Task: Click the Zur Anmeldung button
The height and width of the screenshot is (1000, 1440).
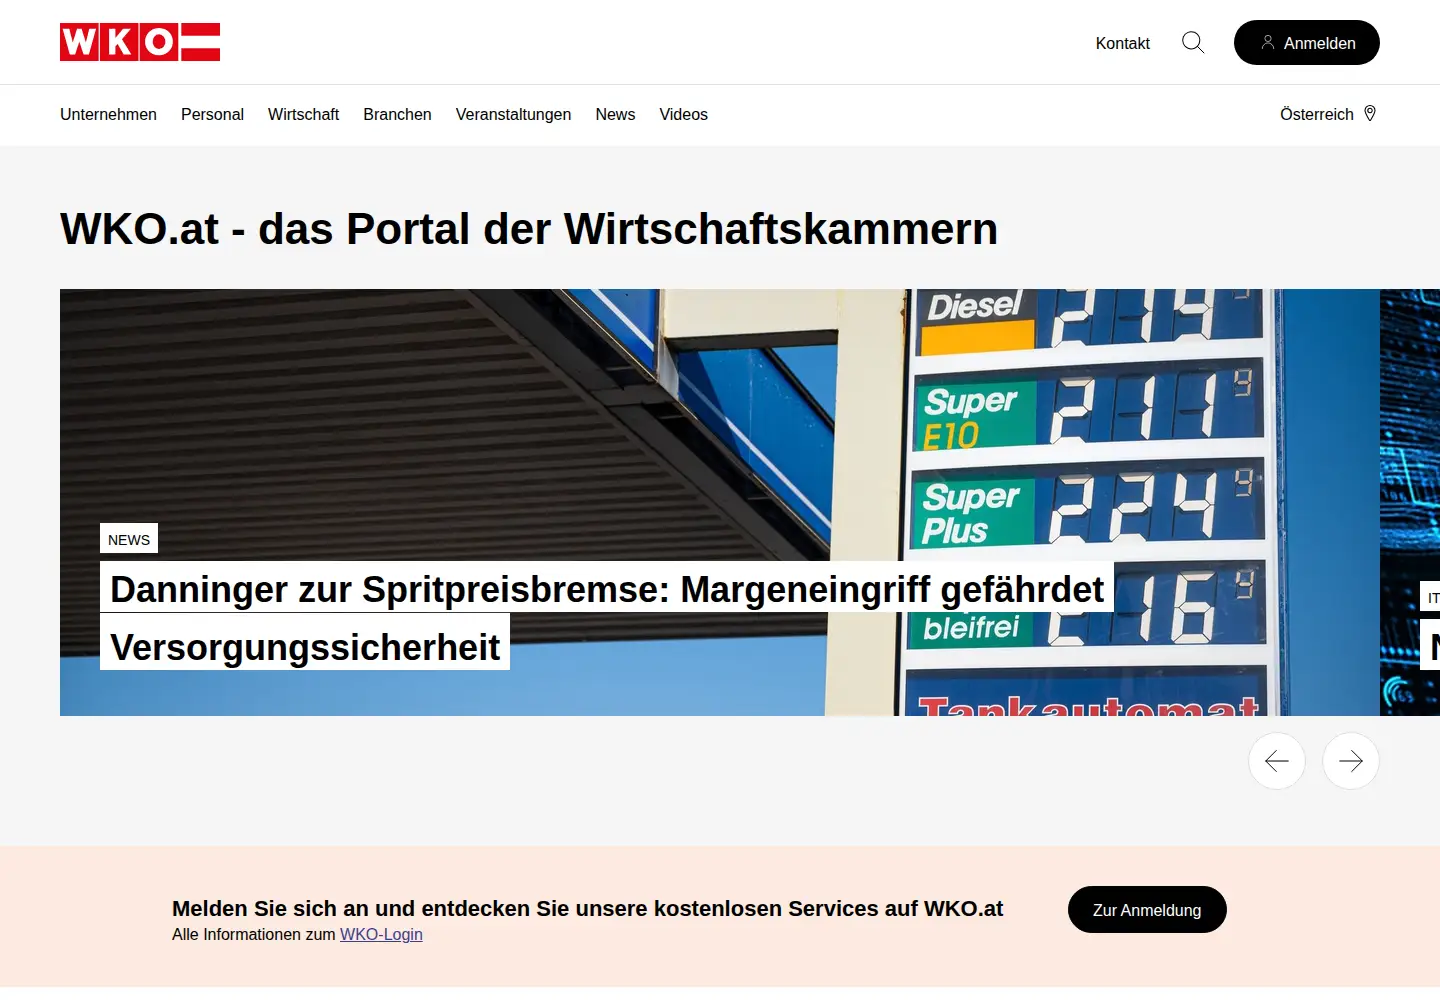Action: [1147, 910]
